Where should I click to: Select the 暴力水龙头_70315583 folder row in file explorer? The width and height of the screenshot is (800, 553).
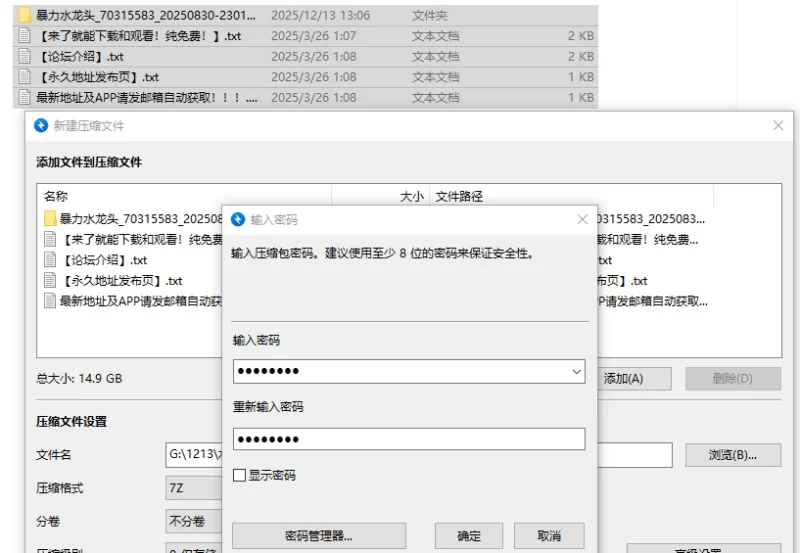click(x=305, y=15)
